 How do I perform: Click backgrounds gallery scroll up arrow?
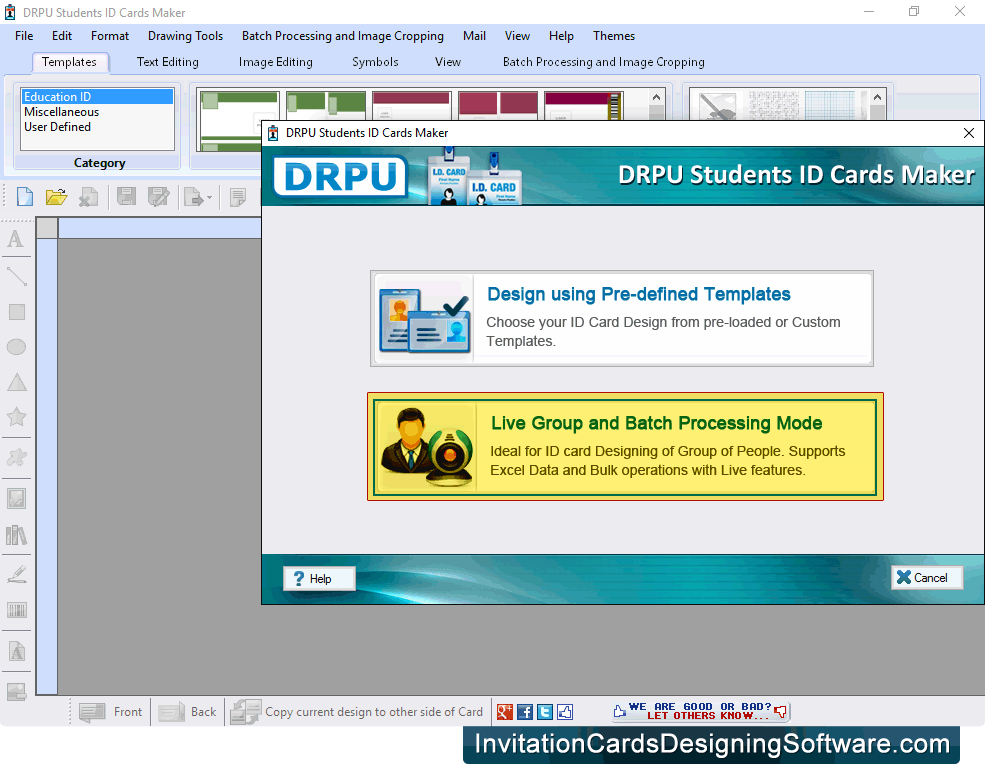point(878,97)
